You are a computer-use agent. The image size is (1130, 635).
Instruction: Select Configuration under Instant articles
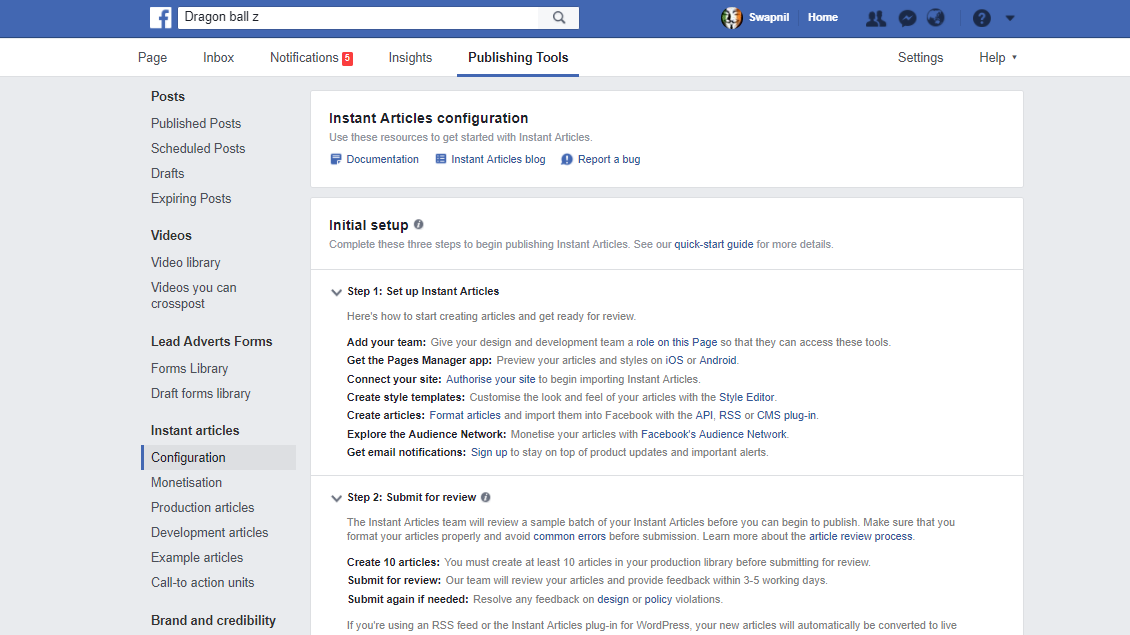point(218,458)
